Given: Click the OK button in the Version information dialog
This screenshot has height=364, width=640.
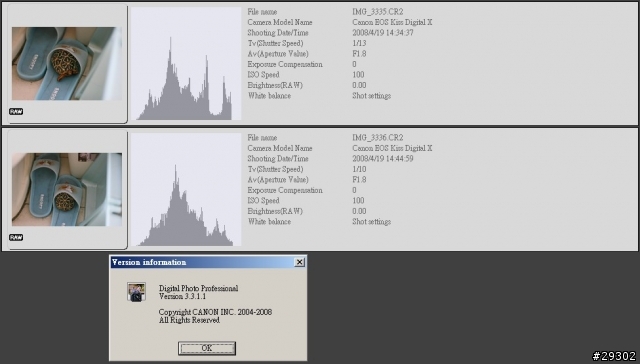Looking at the screenshot, I should tap(207, 348).
